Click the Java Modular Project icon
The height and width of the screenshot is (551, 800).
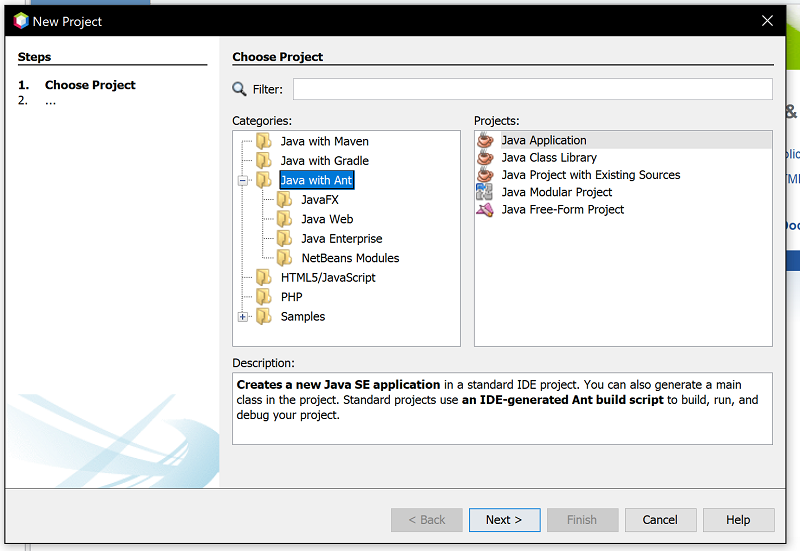485,192
